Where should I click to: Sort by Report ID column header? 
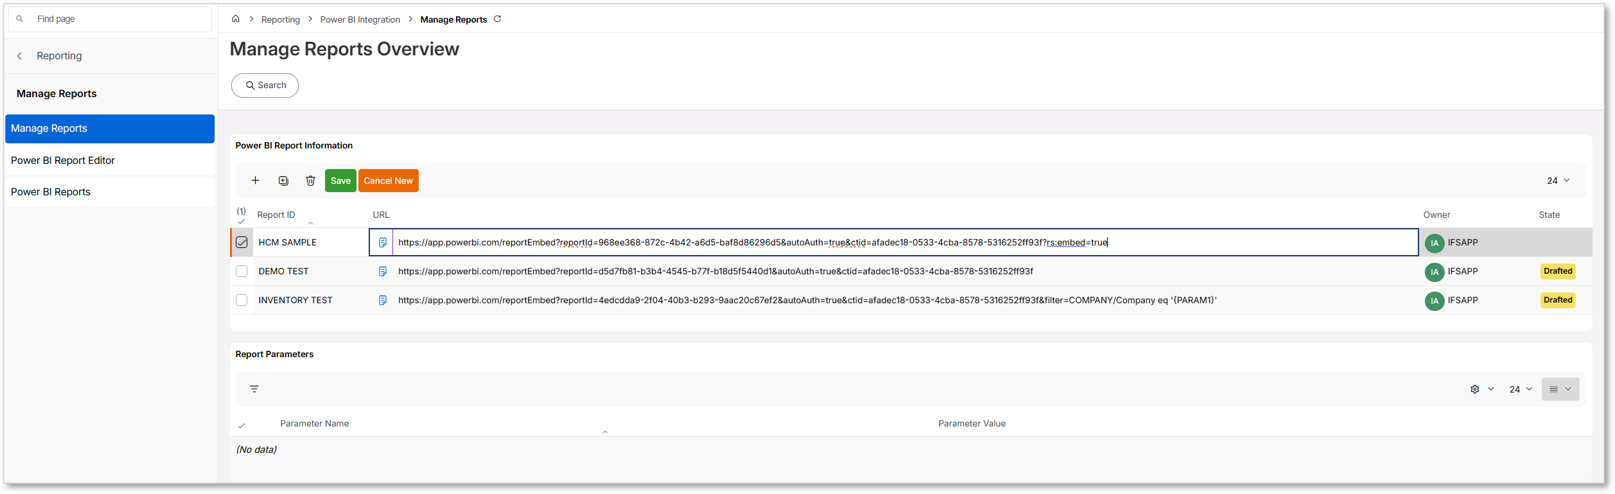[276, 215]
